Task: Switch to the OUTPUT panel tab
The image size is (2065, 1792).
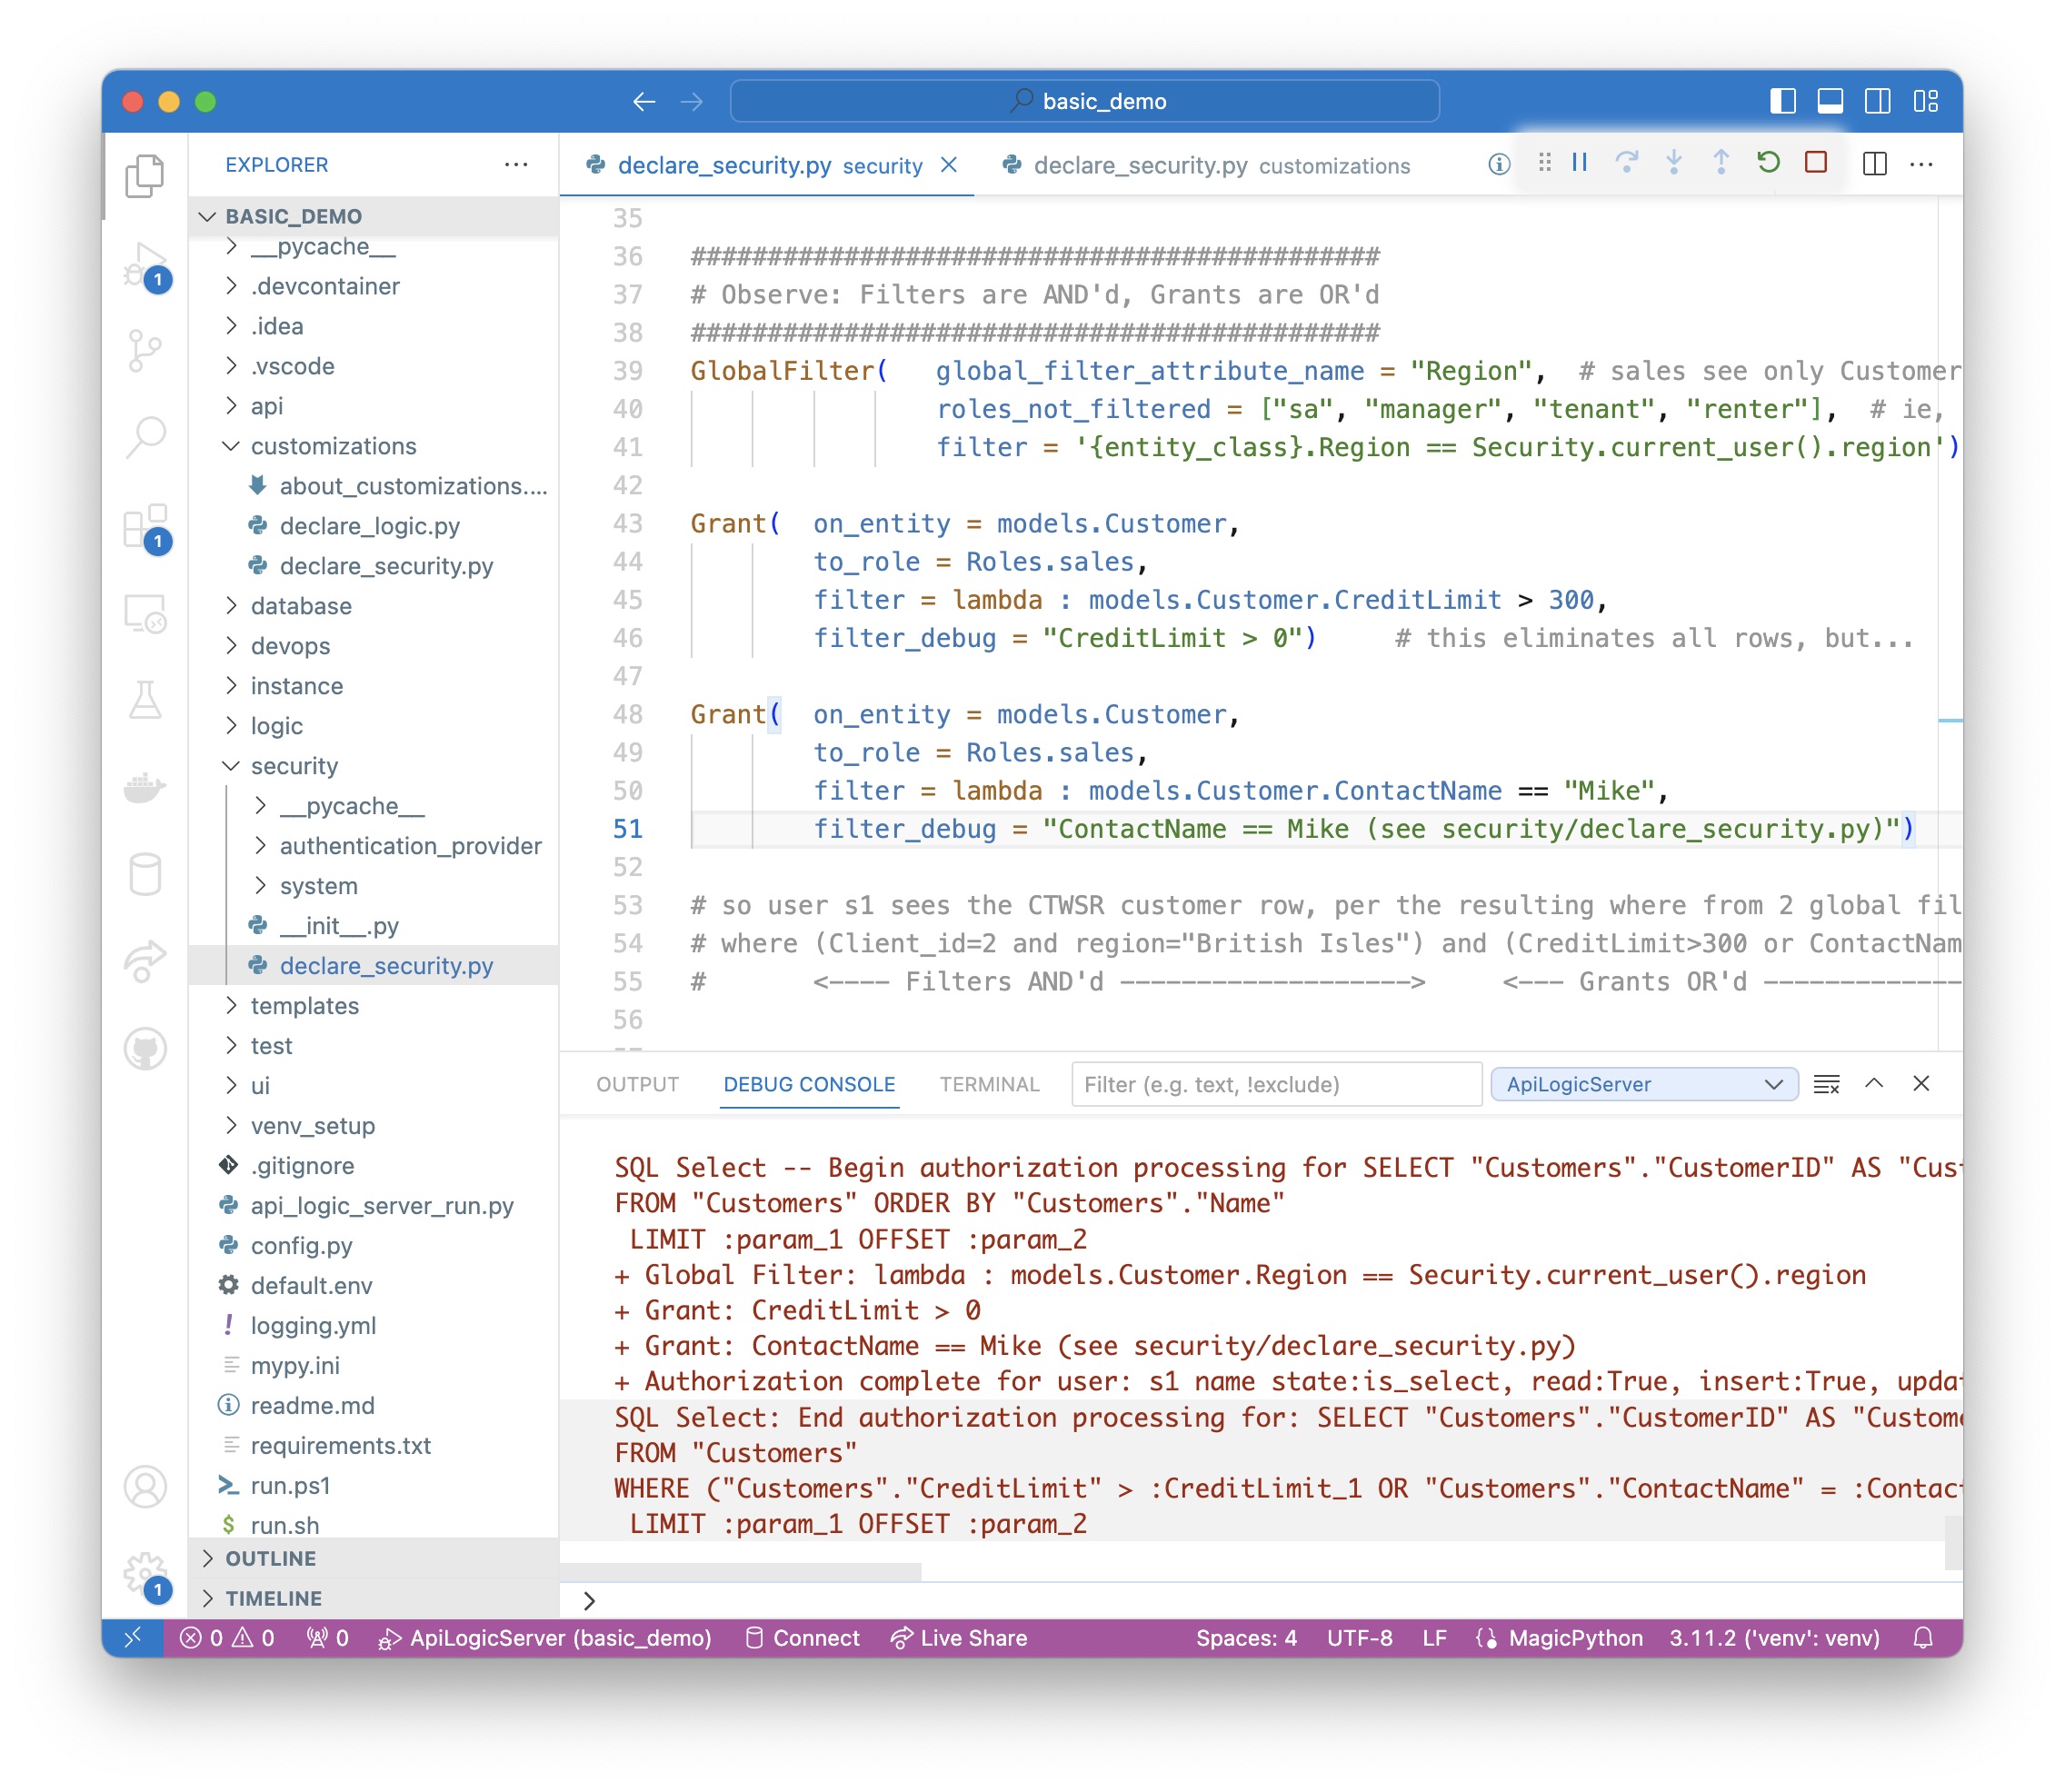Action: 637,1084
